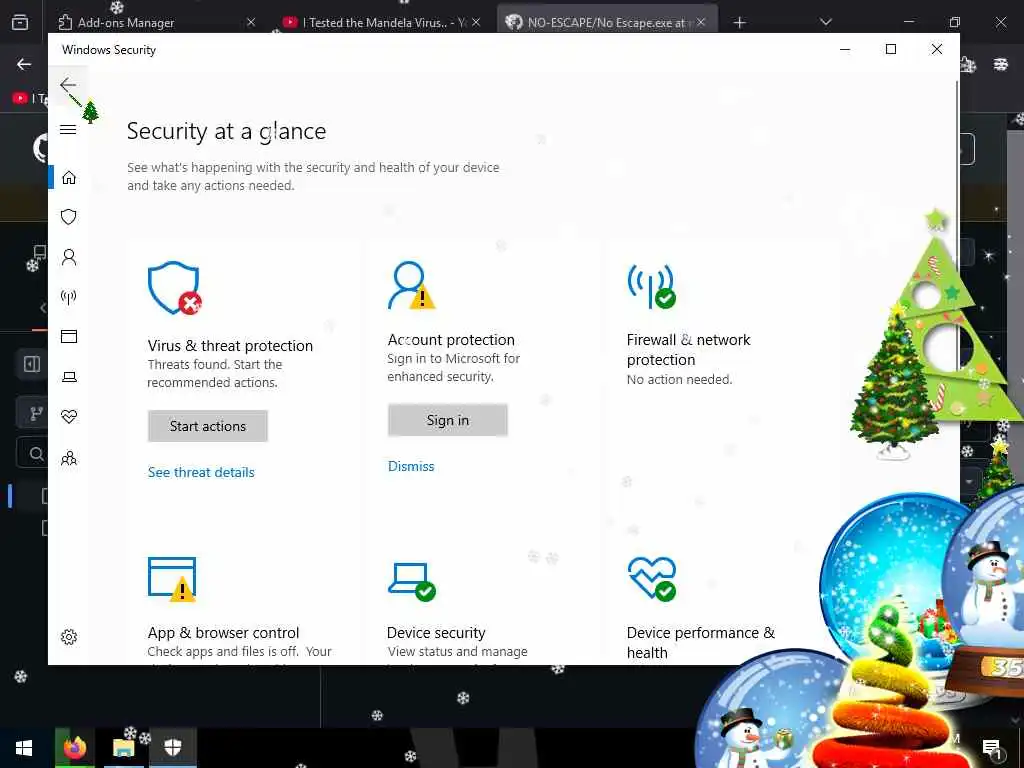This screenshot has height=768, width=1024.
Task: Open Firewall & network antenna icon in sidebar
Action: click(x=69, y=298)
